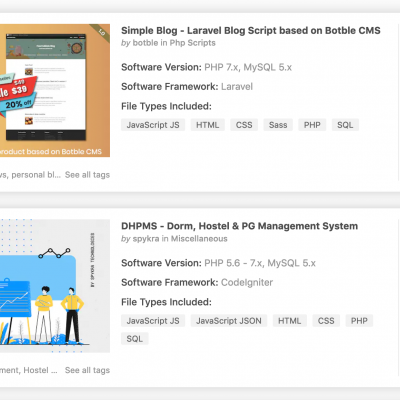Open the DHPMS hostel management system title
Screen dimensions: 400x400
(x=239, y=226)
